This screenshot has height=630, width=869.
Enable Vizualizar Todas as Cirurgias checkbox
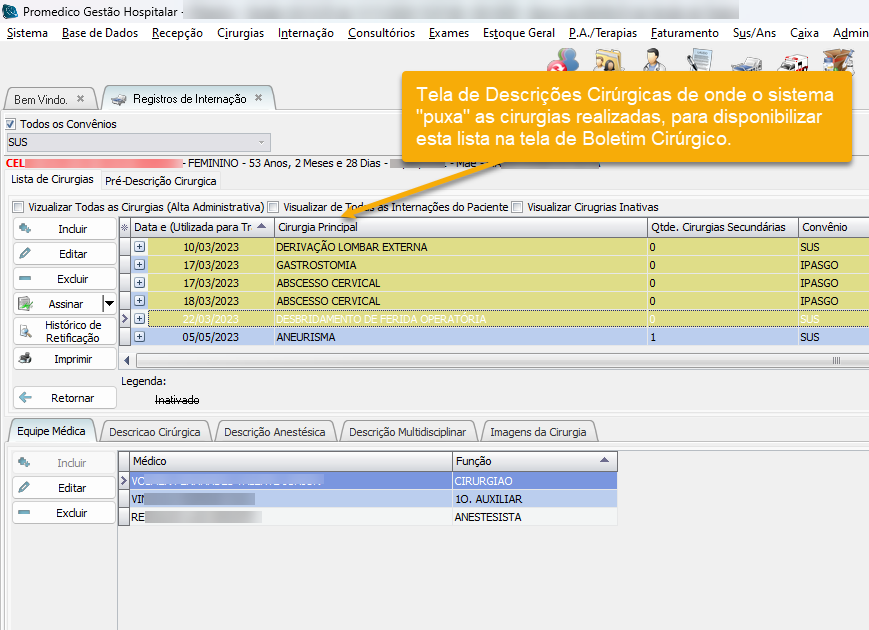[x=19, y=207]
